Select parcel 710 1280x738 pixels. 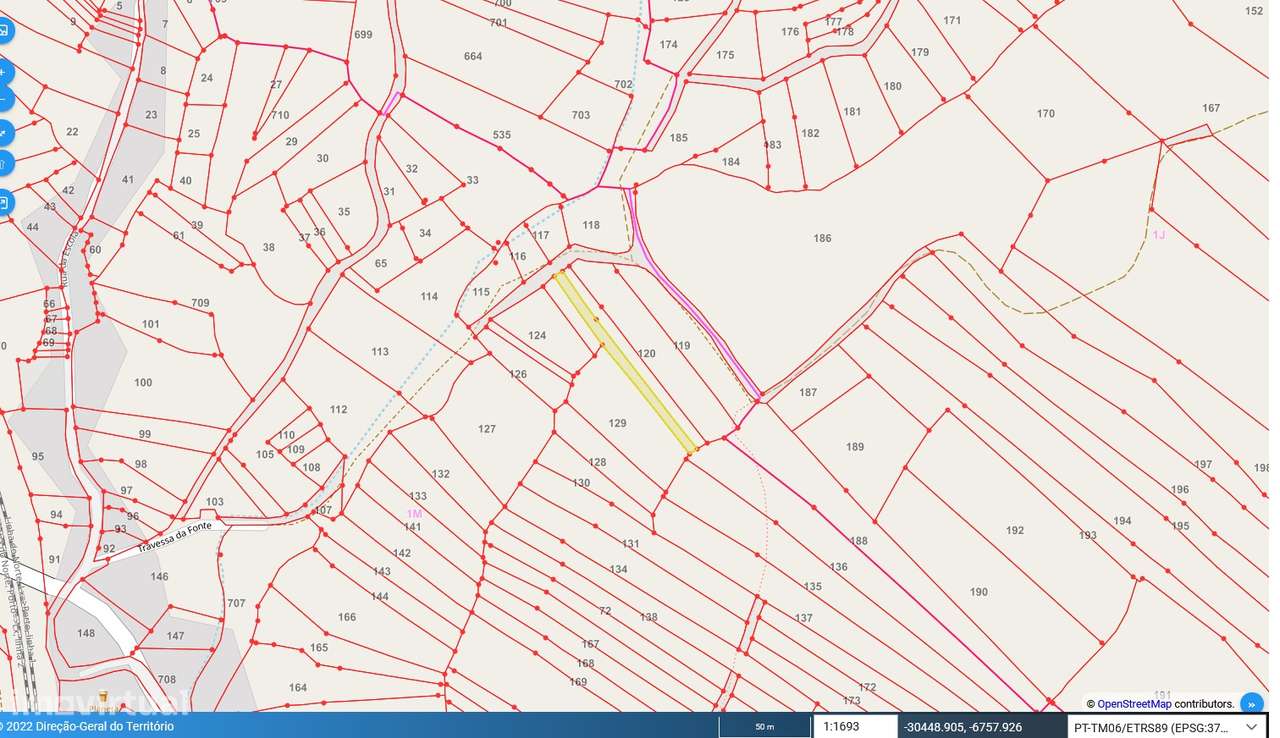point(280,115)
